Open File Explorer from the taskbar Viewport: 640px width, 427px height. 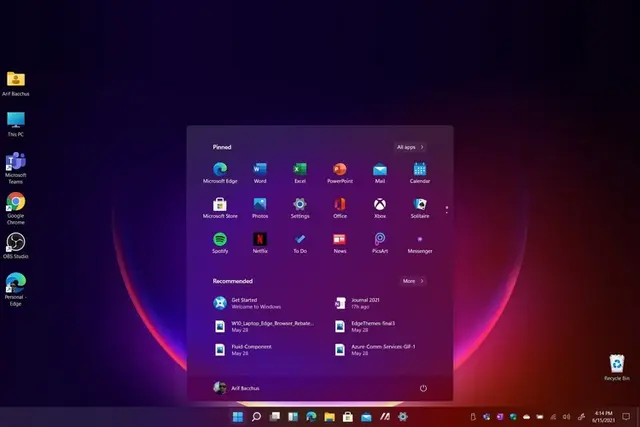pyautogui.click(x=329, y=417)
